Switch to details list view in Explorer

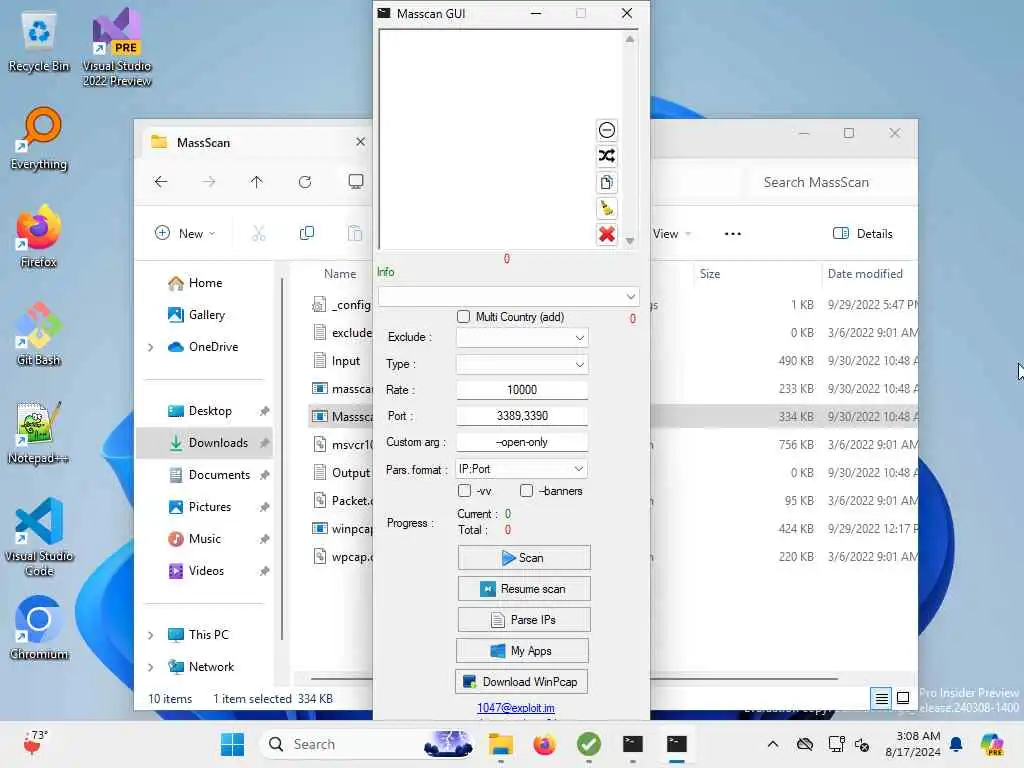tap(882, 699)
